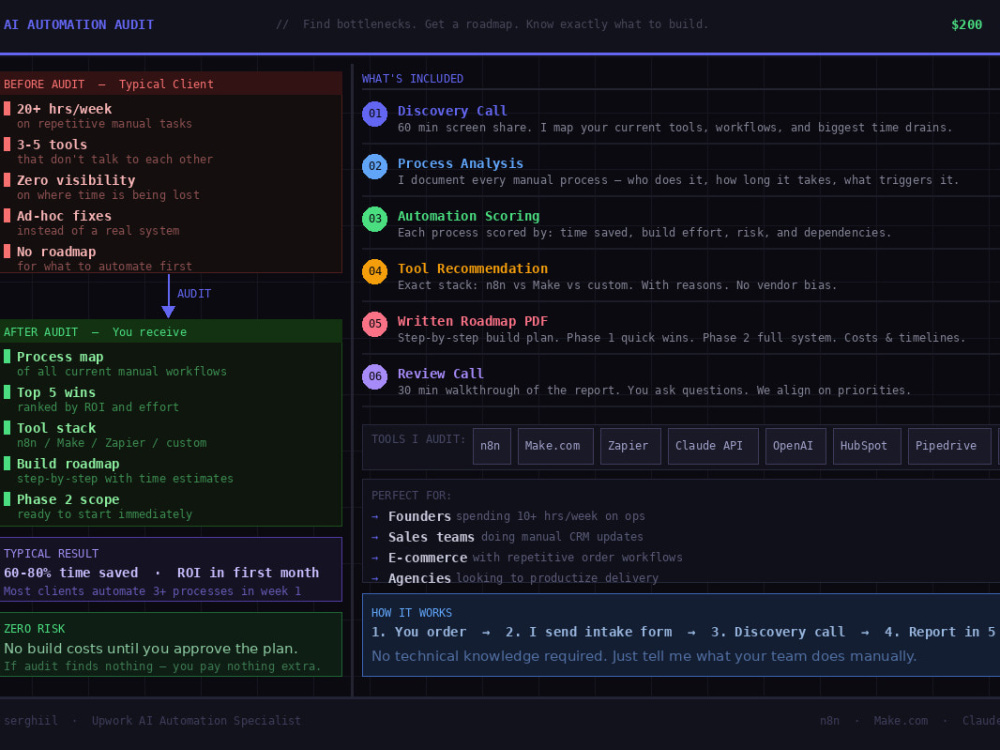Click the Agencies entry
The height and width of the screenshot is (750, 1000).
point(420,578)
